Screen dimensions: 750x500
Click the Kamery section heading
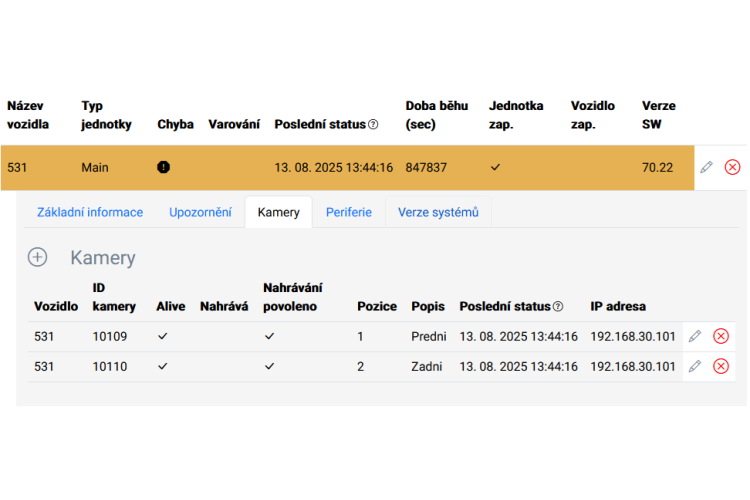coord(103,258)
